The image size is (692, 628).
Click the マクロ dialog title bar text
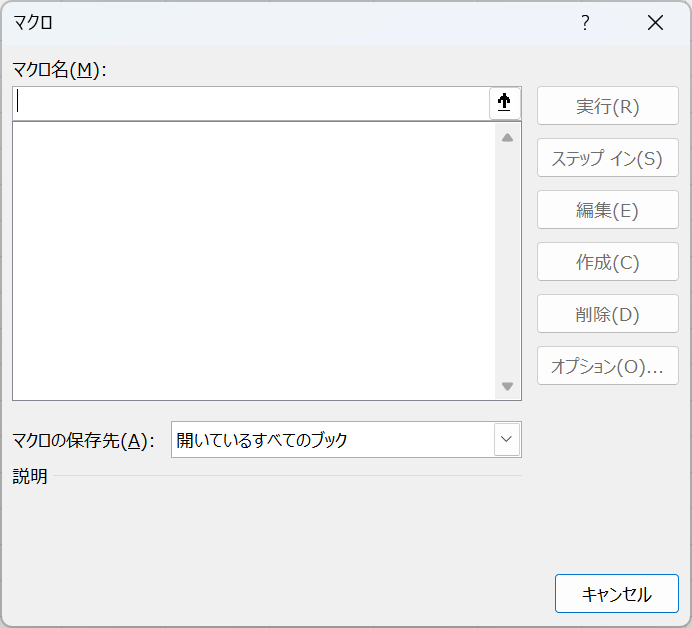pyautogui.click(x=33, y=22)
